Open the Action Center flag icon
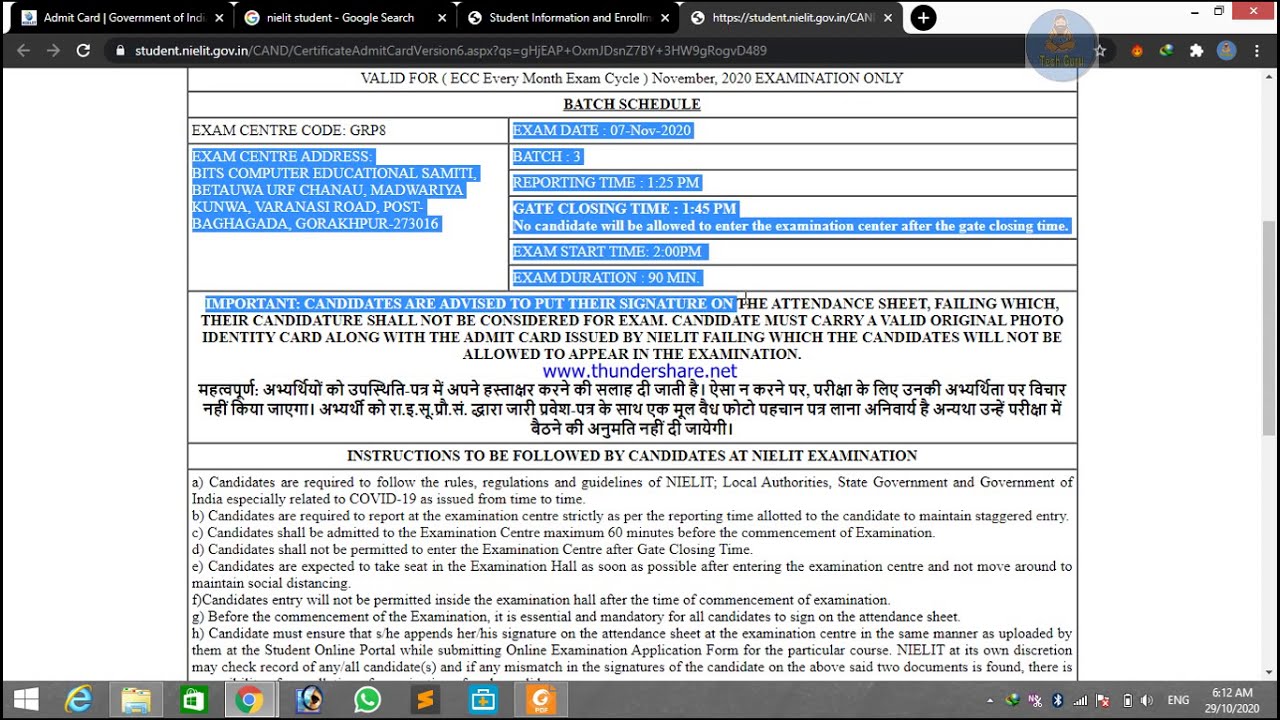Screen dimensions: 1280x720 click(x=1104, y=700)
